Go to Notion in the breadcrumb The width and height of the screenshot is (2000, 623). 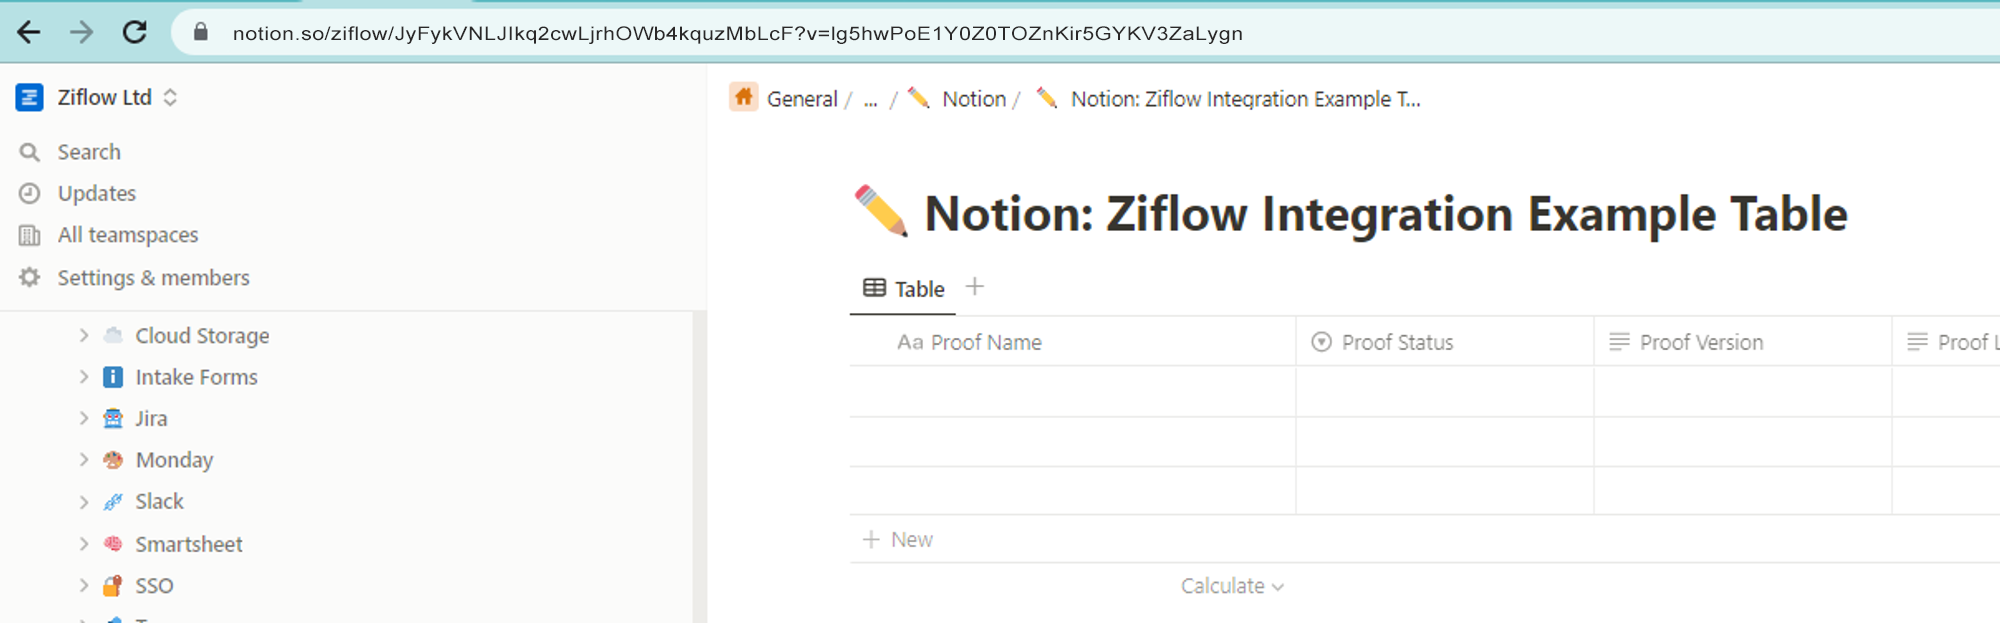coord(974,99)
